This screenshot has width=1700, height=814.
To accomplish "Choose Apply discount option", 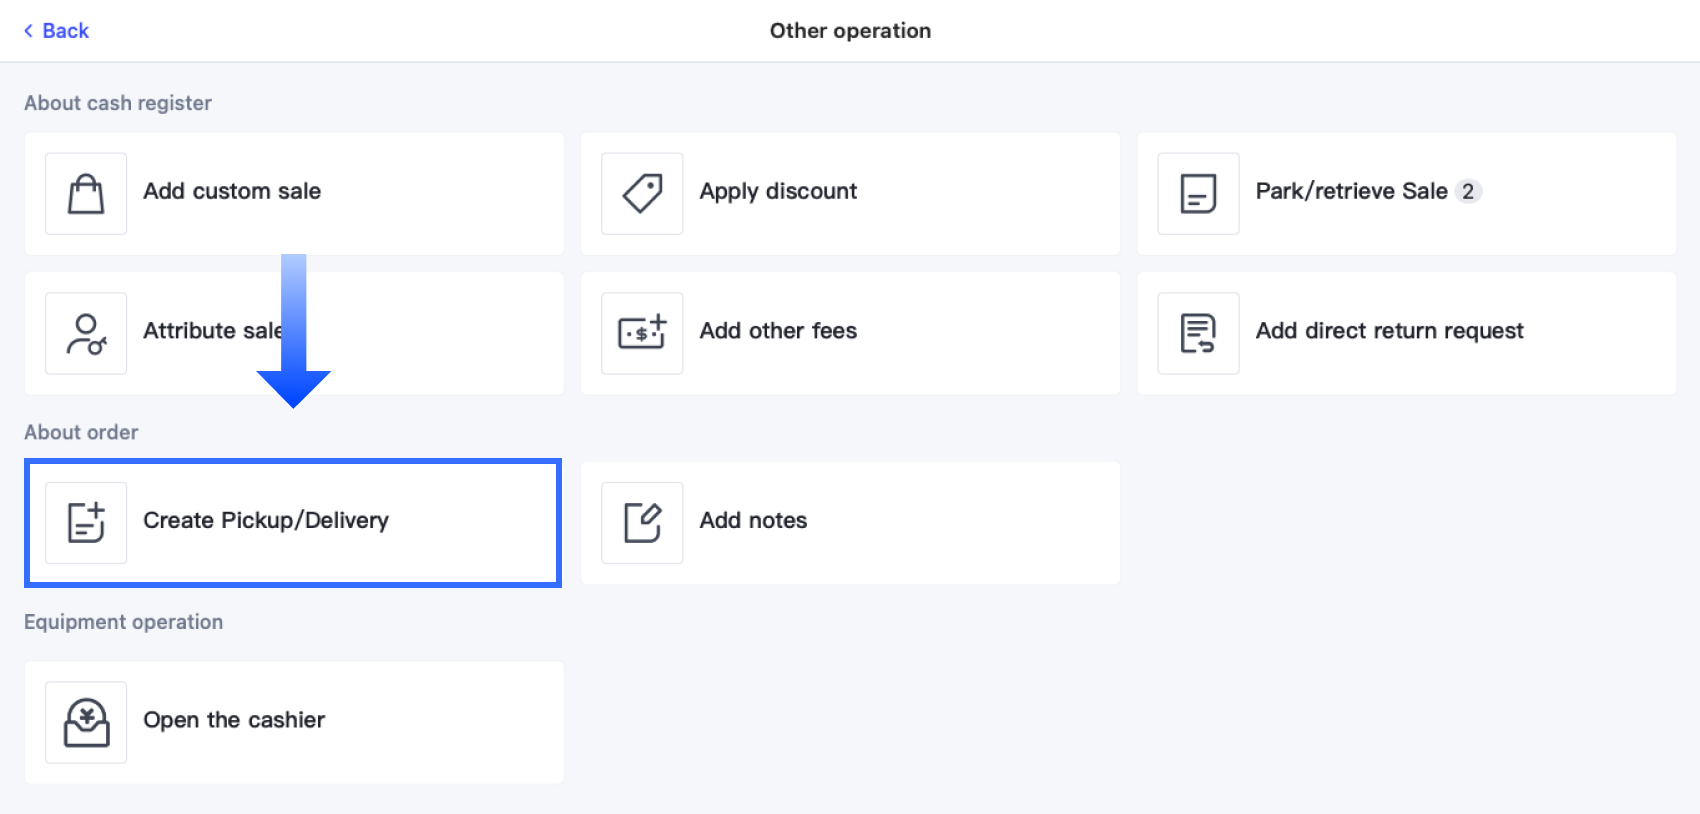I will pyautogui.click(x=778, y=191).
